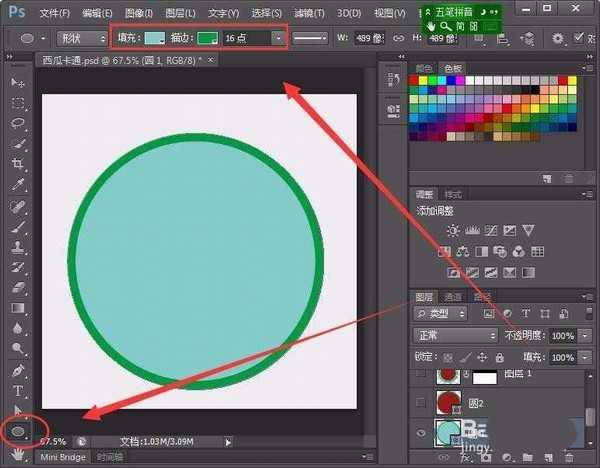Open the Mini Bridge panel tab
This screenshot has width=600, height=468.
click(62, 457)
